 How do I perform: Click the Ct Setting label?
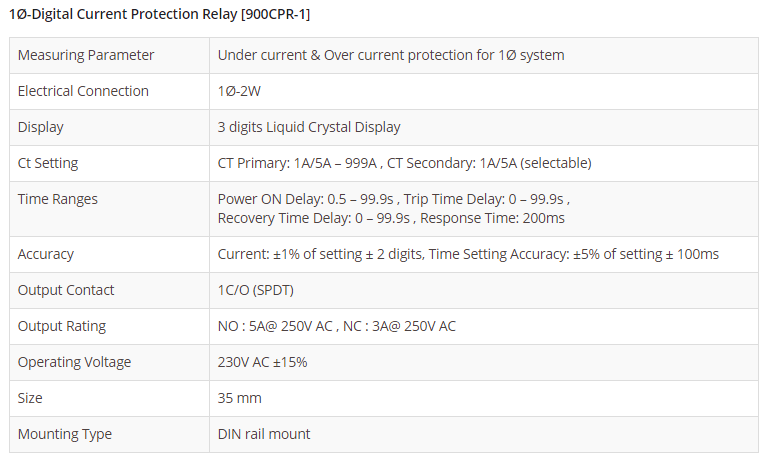tap(48, 163)
